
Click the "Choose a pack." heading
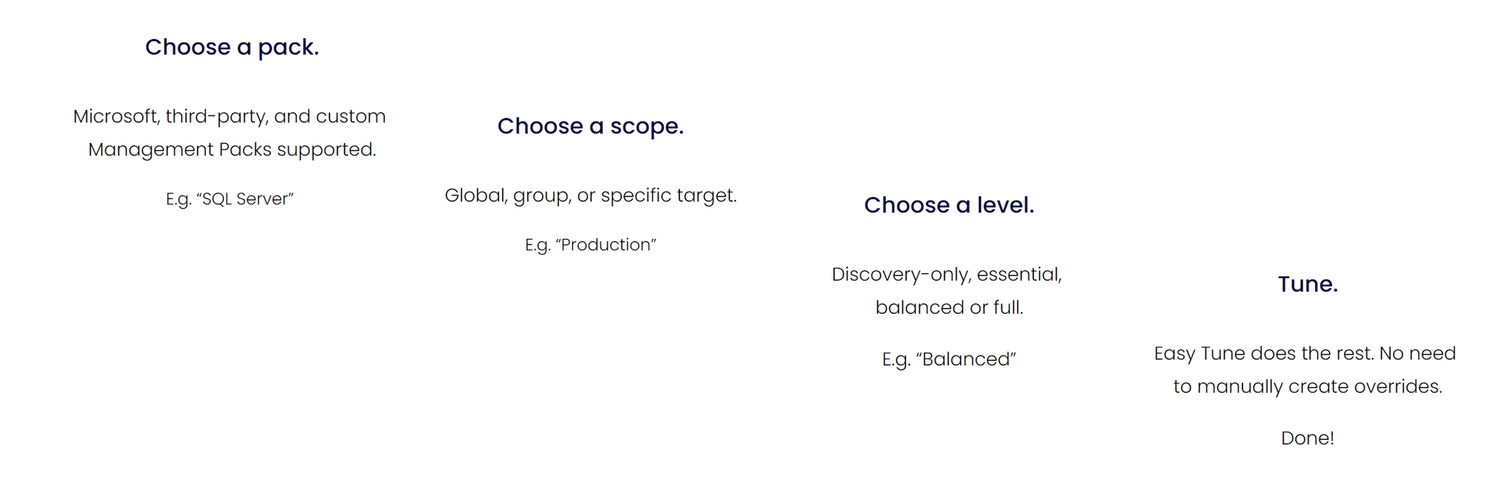(232, 47)
